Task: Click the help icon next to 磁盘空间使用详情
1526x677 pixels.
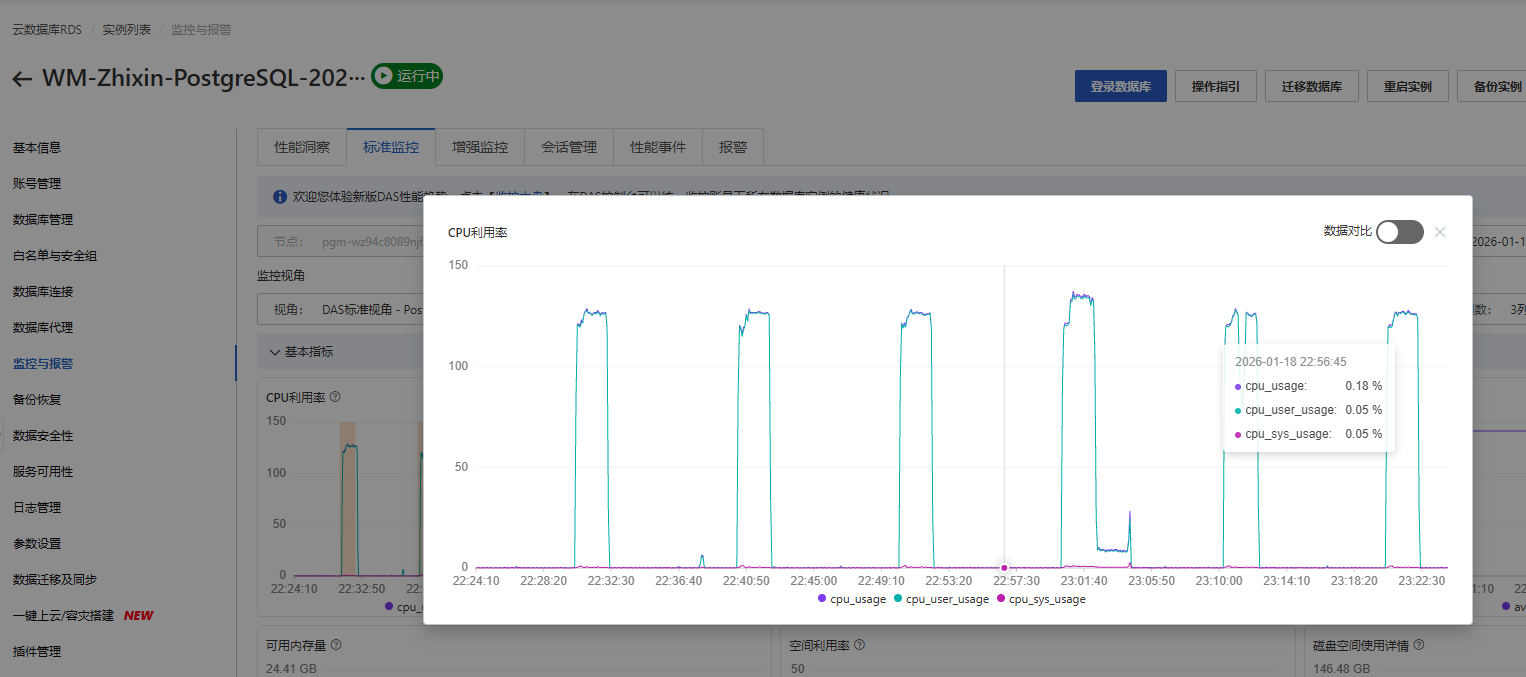Action: coord(1419,645)
